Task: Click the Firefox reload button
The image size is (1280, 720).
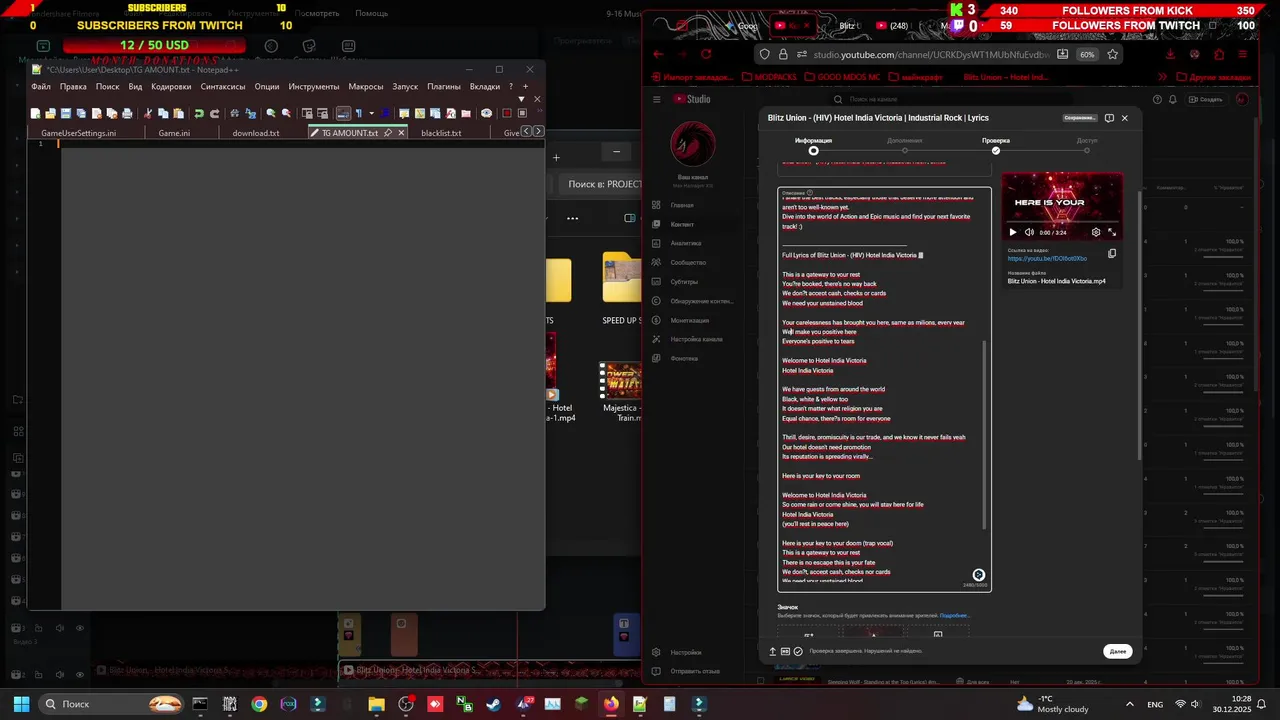Action: pyautogui.click(x=706, y=54)
